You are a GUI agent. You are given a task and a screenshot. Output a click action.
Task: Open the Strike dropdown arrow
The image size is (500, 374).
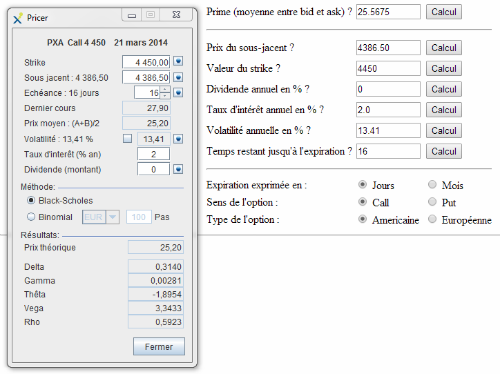[178, 62]
